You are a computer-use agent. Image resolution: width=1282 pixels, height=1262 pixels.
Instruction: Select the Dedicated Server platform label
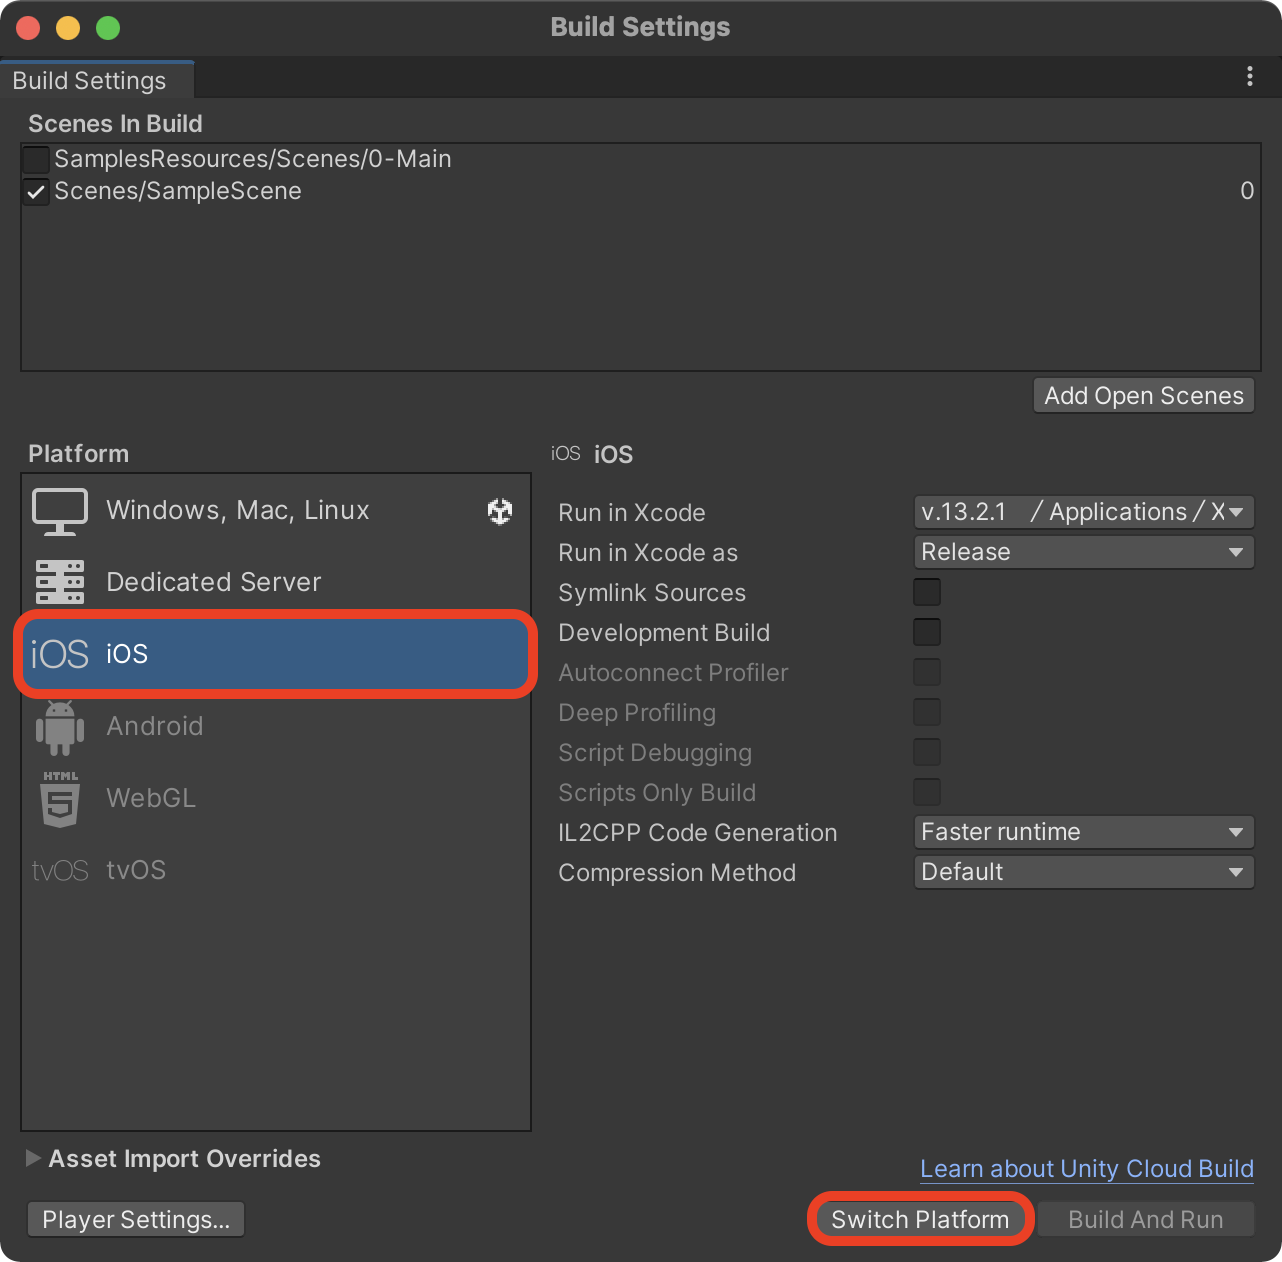tap(214, 582)
